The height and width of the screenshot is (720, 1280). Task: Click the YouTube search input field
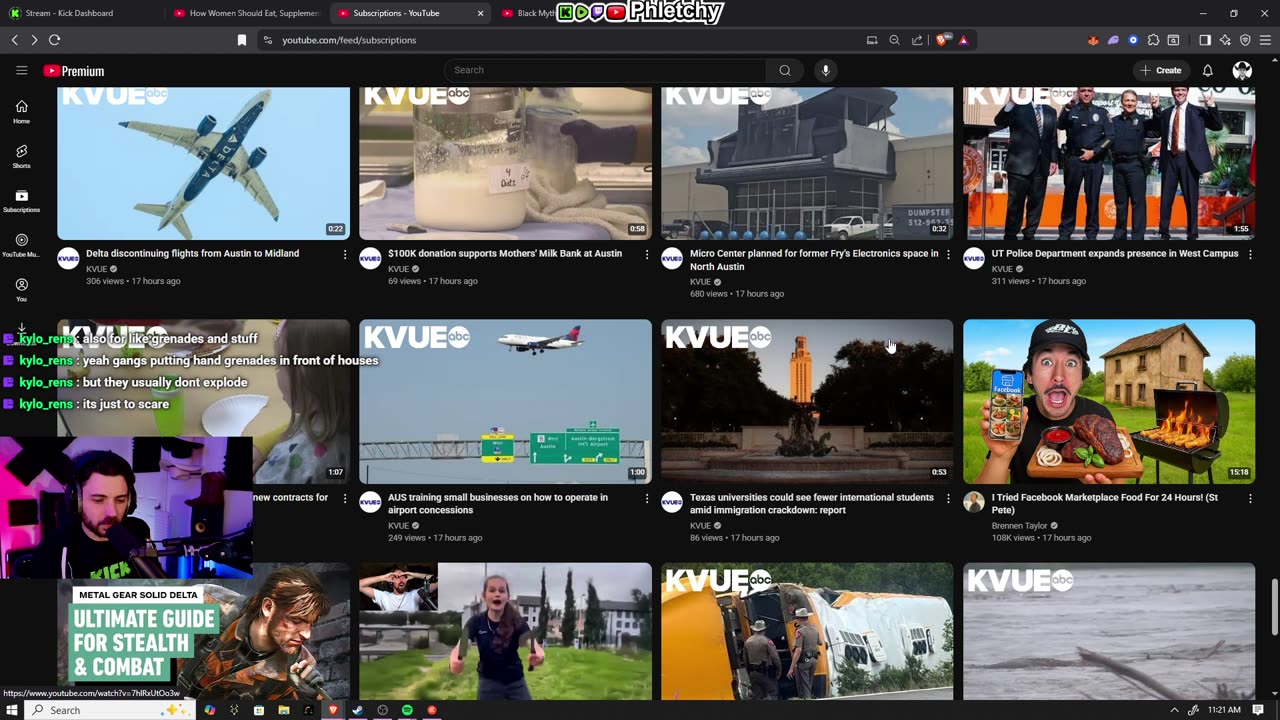click(606, 70)
